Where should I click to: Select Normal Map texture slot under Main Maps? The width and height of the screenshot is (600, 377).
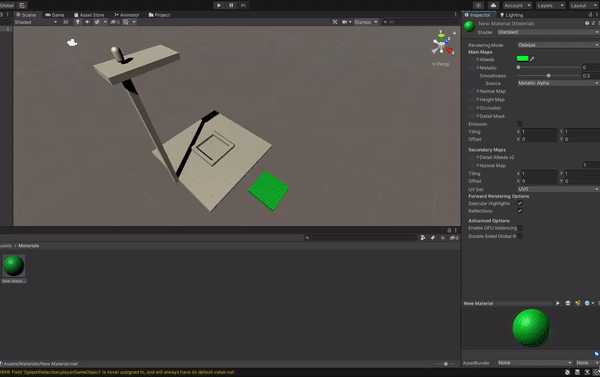[x=472, y=91]
